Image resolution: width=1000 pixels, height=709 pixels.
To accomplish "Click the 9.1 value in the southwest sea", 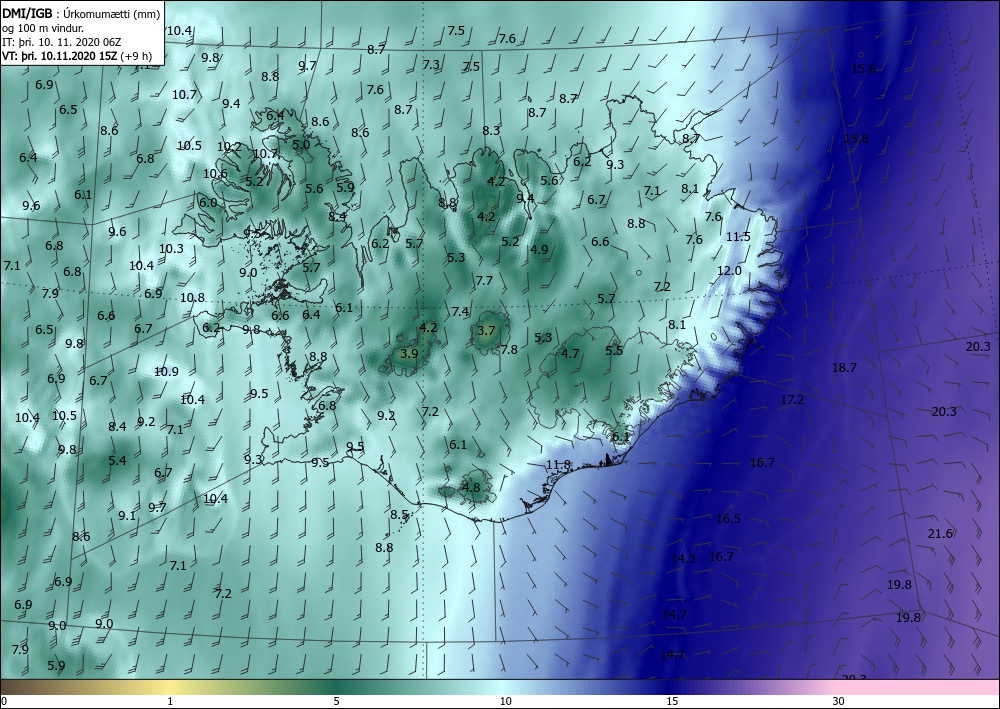I will (x=127, y=515).
